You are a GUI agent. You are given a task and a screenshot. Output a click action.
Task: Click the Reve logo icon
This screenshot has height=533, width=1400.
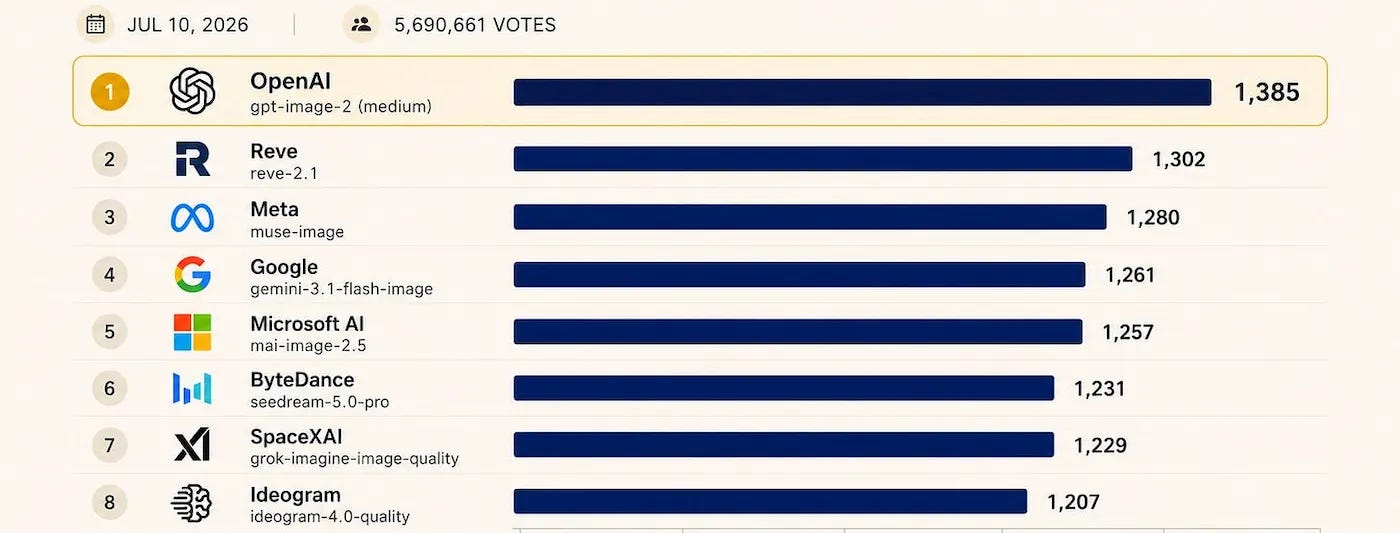[x=193, y=159]
